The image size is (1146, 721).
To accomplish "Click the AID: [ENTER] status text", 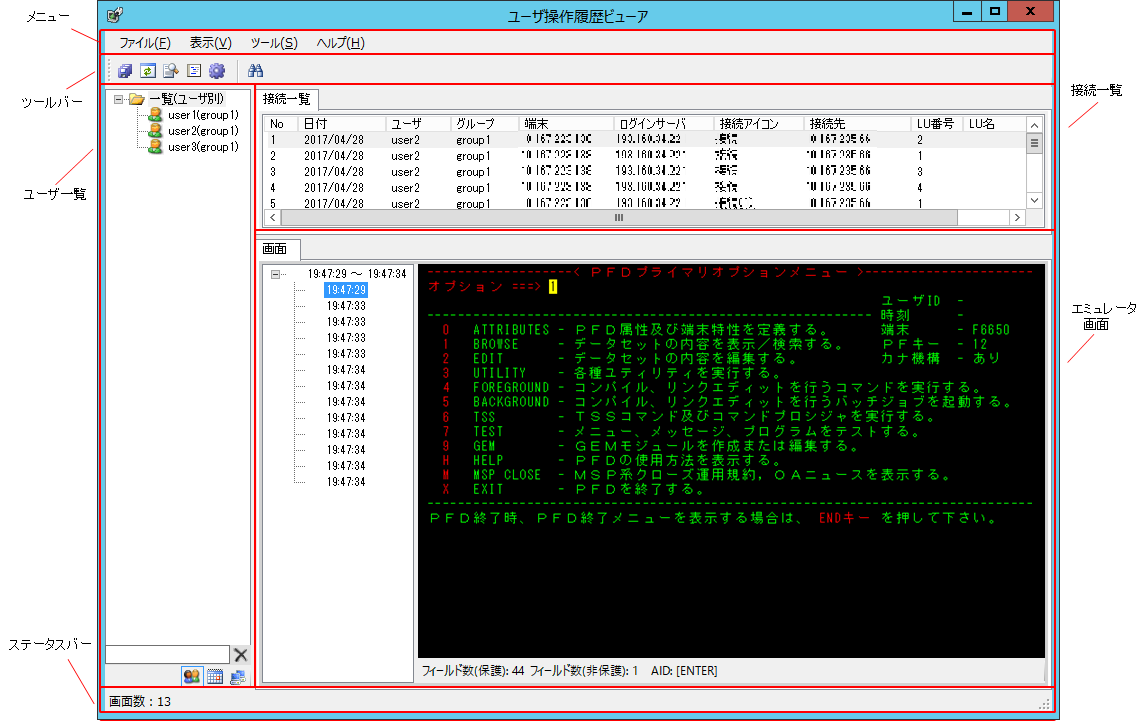I will click(684, 671).
